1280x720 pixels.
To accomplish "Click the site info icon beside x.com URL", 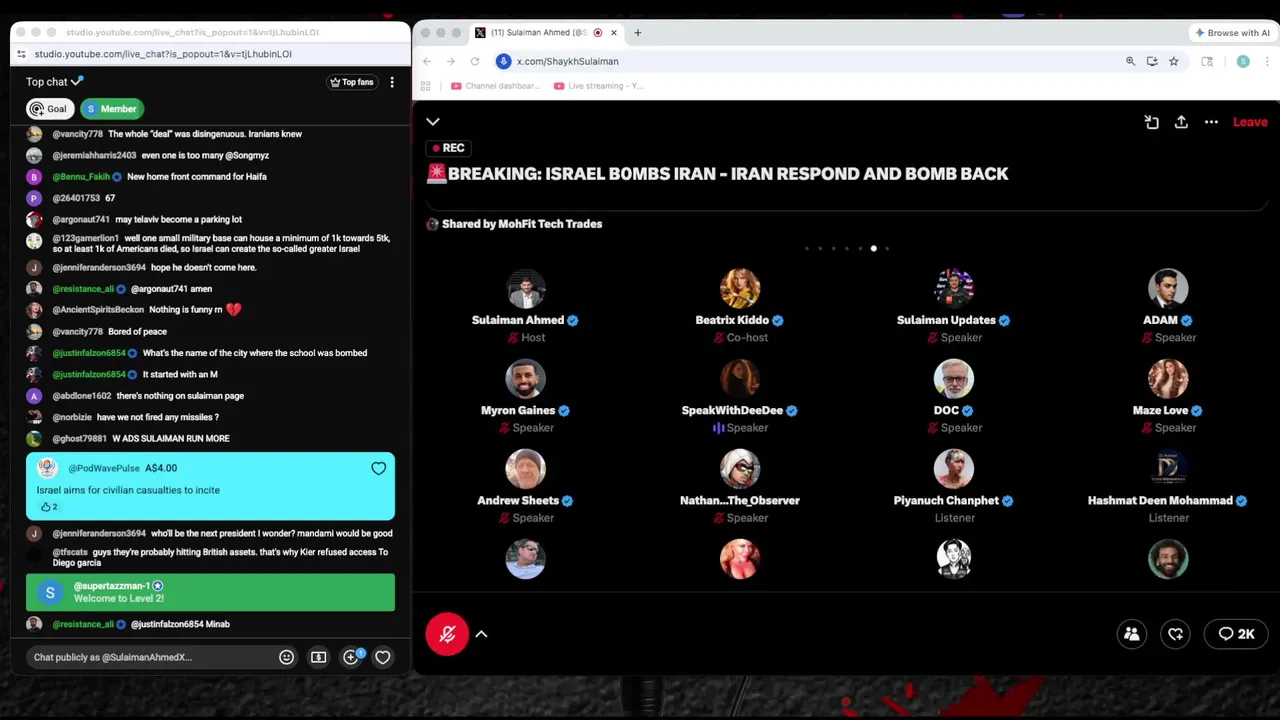I will 504,61.
